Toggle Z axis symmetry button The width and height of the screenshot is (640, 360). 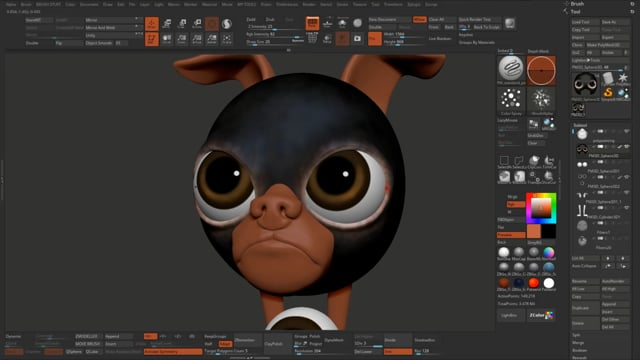[x=178, y=336]
